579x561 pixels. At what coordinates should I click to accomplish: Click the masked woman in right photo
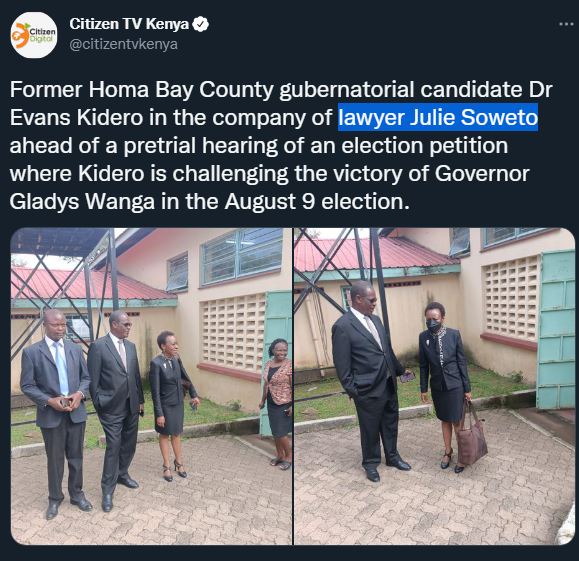click(x=444, y=384)
